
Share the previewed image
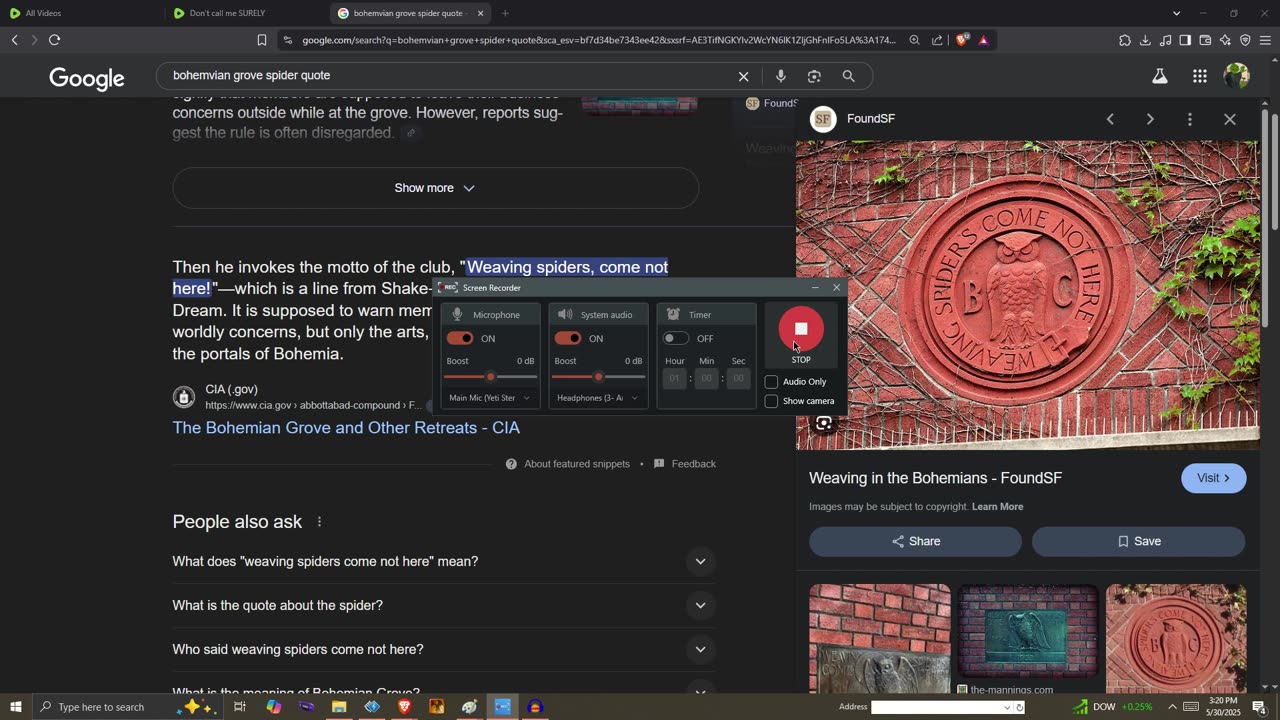click(915, 541)
